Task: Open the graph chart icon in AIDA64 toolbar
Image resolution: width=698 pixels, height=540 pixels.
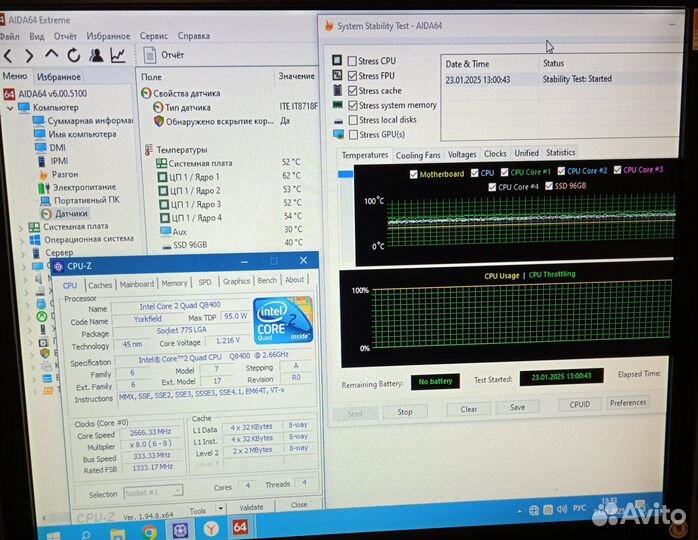Action: point(118,55)
